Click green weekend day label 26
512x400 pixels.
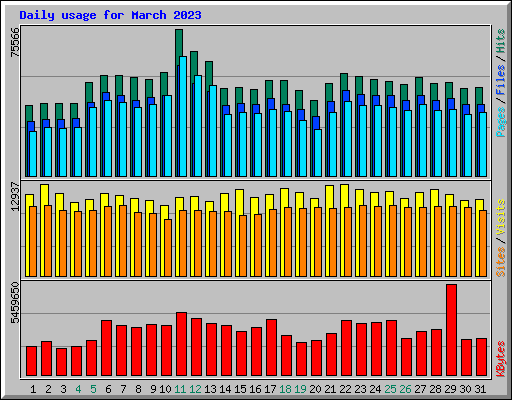tap(405, 389)
